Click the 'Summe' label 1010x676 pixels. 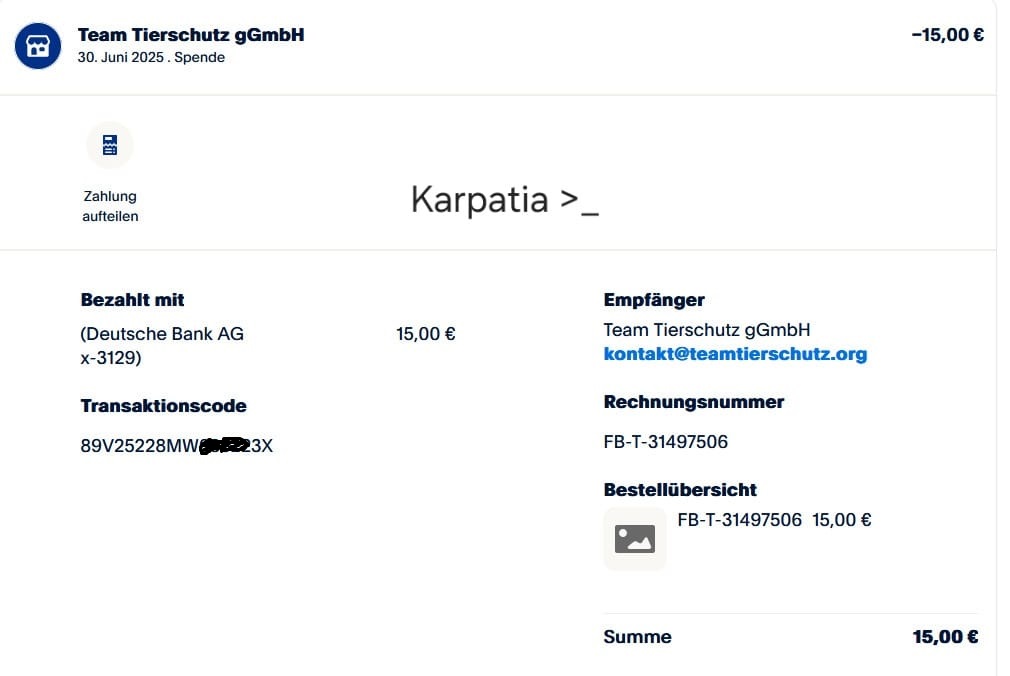[638, 637]
